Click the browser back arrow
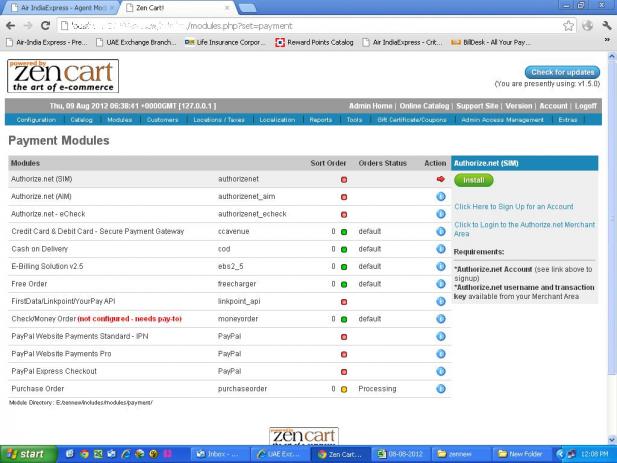617x463 pixels. pyautogui.click(x=11, y=26)
